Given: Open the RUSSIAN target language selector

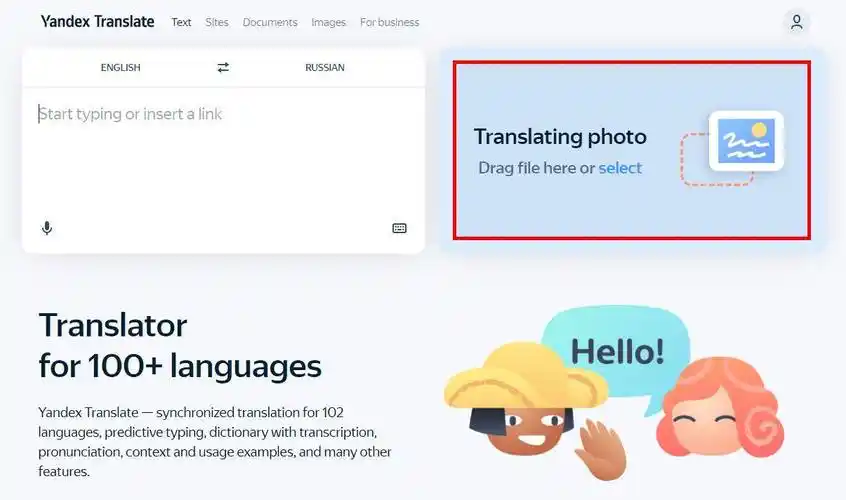Looking at the screenshot, I should point(325,67).
